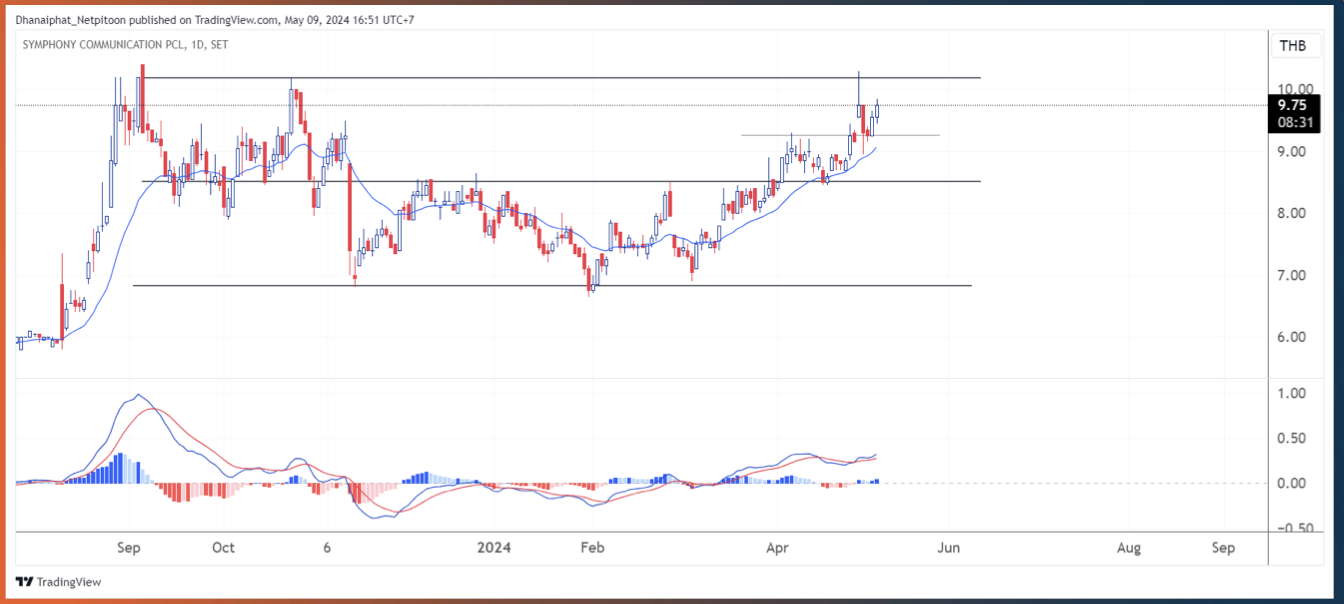Click the 9.00 price axis label
This screenshot has width=1344, height=604.
point(1293,152)
